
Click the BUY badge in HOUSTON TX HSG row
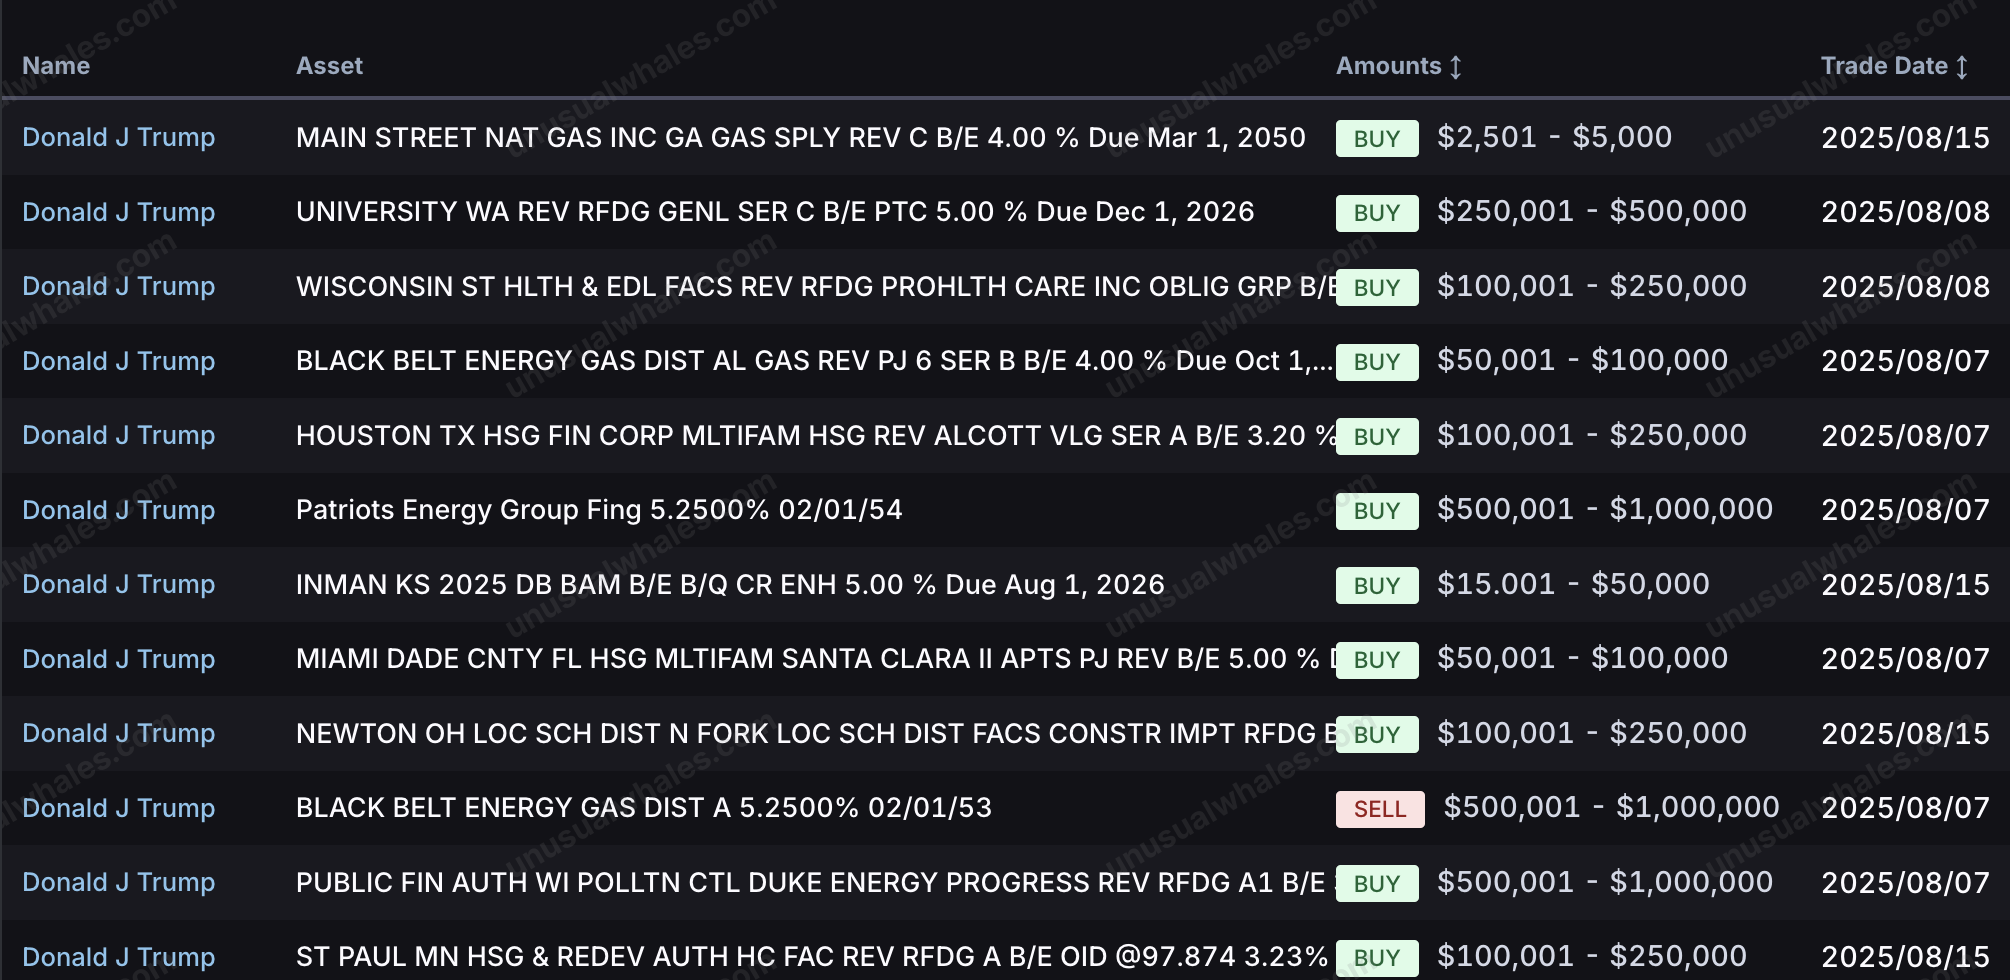[x=1377, y=437]
